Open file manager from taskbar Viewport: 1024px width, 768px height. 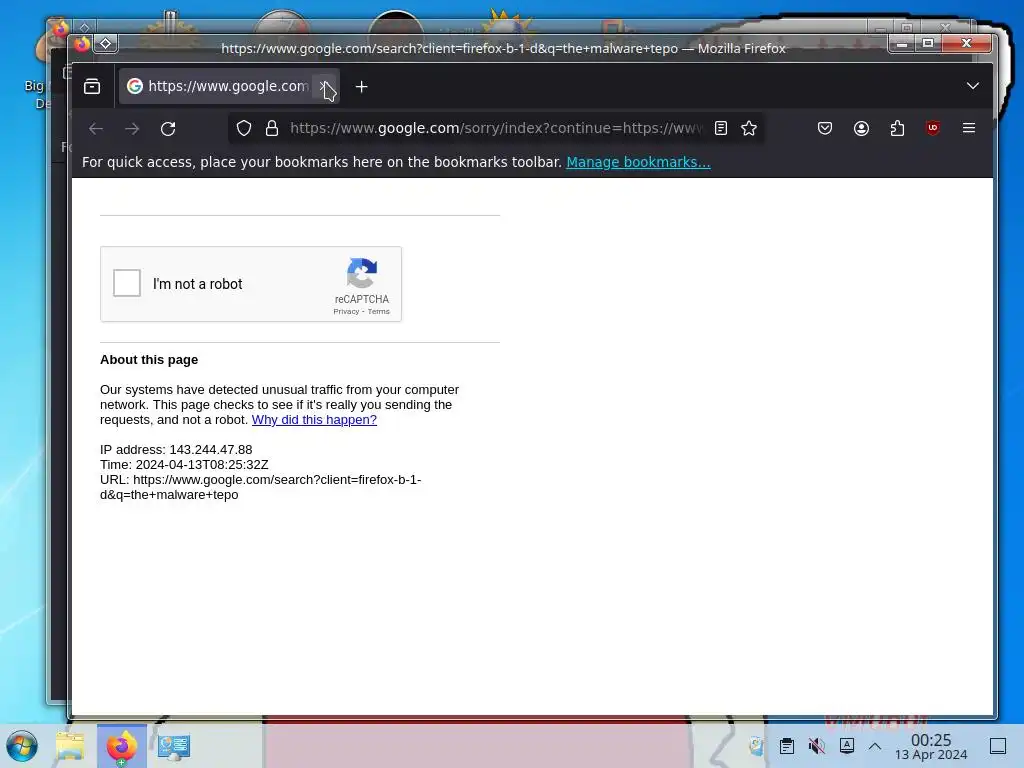click(x=70, y=746)
